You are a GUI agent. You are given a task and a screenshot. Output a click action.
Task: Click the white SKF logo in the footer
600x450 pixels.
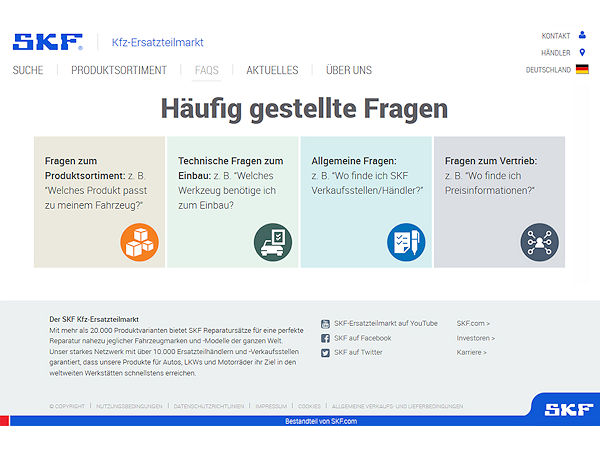pyautogui.click(x=569, y=409)
